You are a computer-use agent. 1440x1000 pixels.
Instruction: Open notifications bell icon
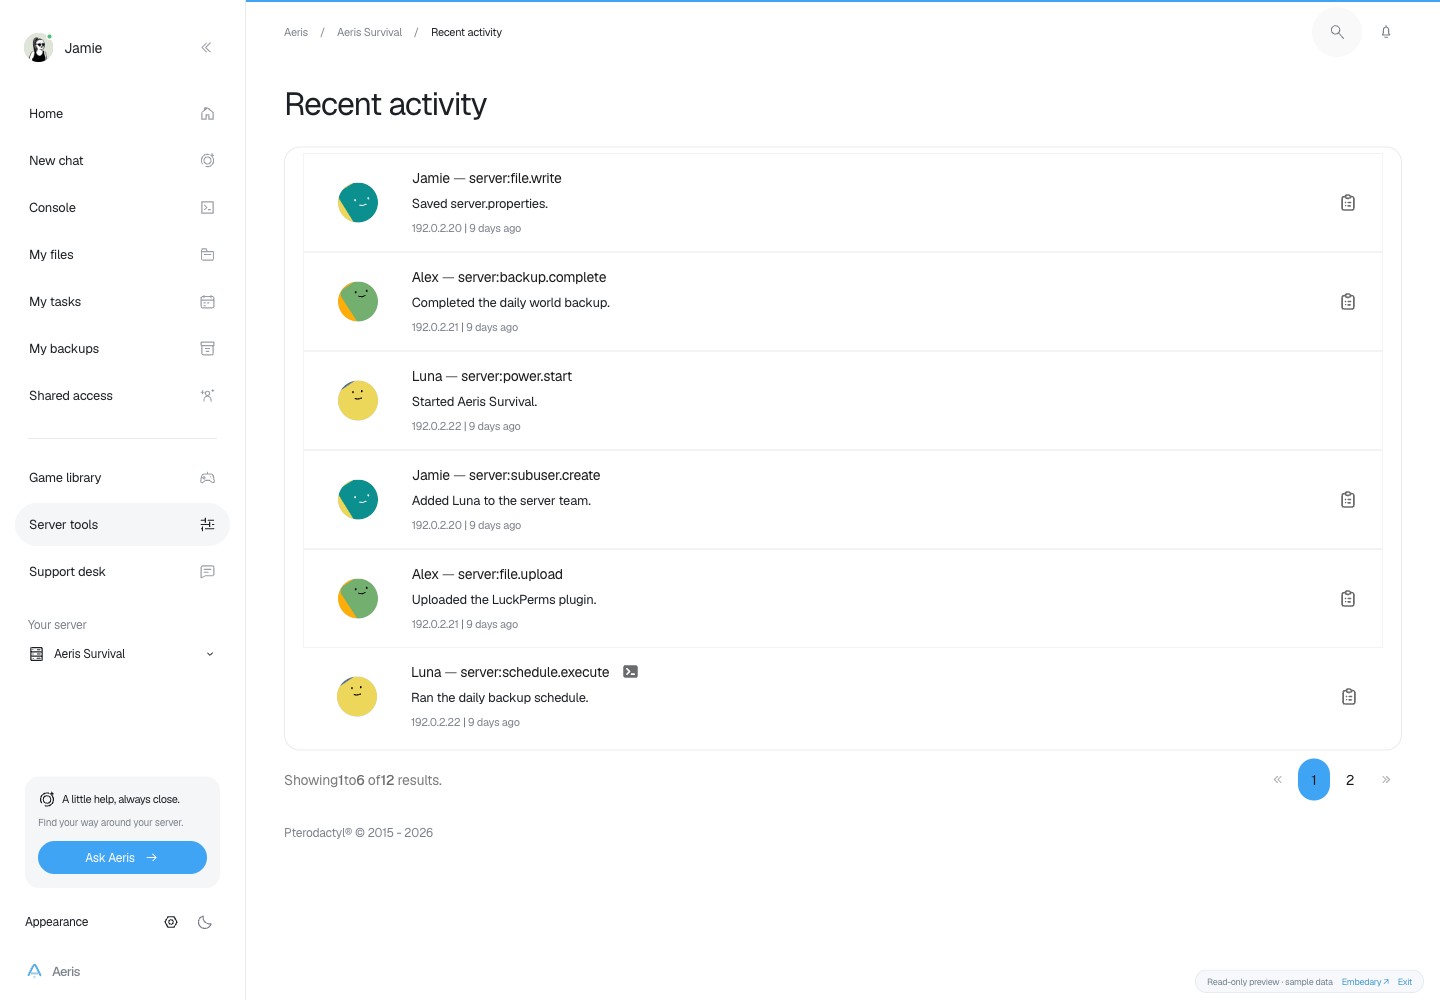click(1386, 32)
